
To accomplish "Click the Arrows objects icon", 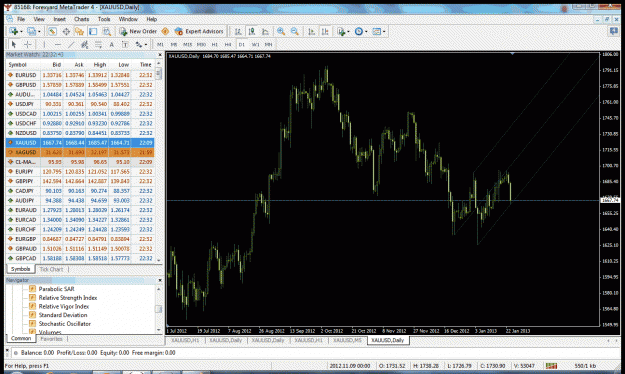I will coord(138,44).
